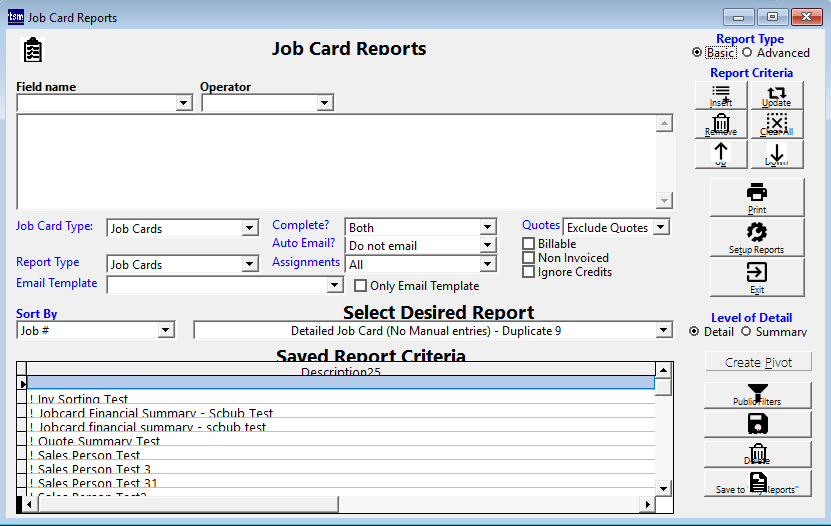Enable the Billable checkbox
Viewport: 831px width, 526px height.
click(x=529, y=244)
